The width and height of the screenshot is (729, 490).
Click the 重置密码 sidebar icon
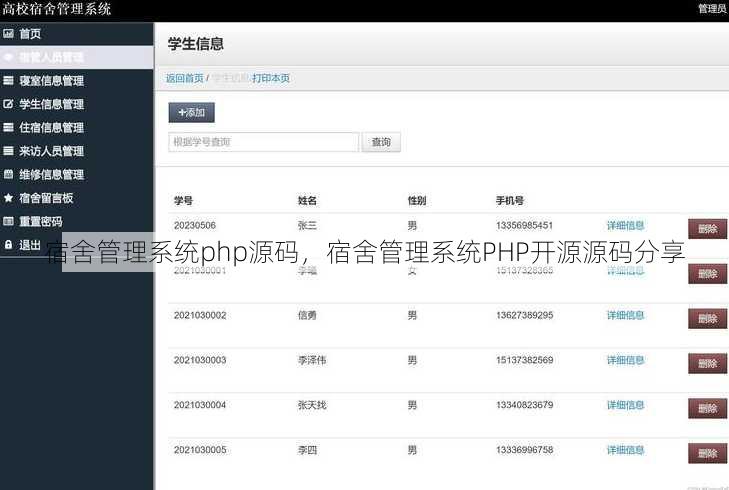pyautogui.click(x=8, y=221)
